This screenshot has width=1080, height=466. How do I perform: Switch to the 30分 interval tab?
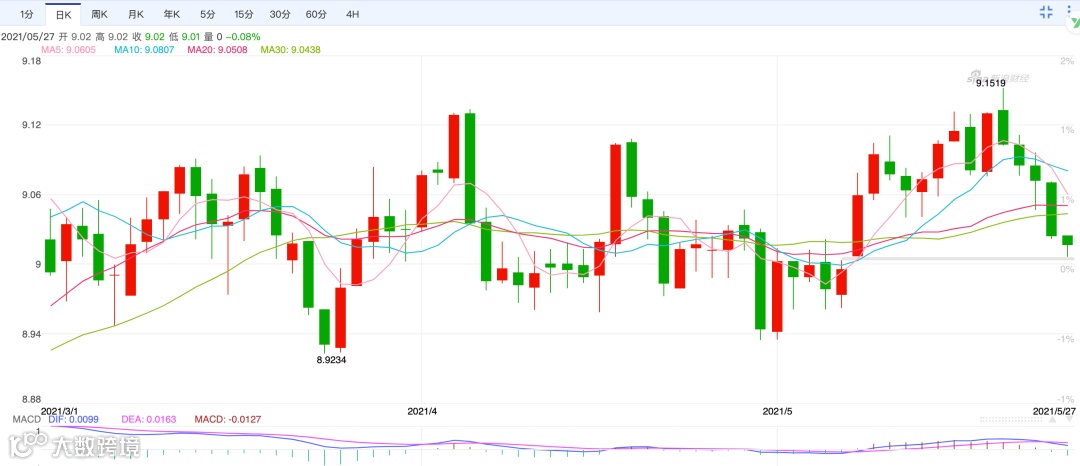pos(280,14)
